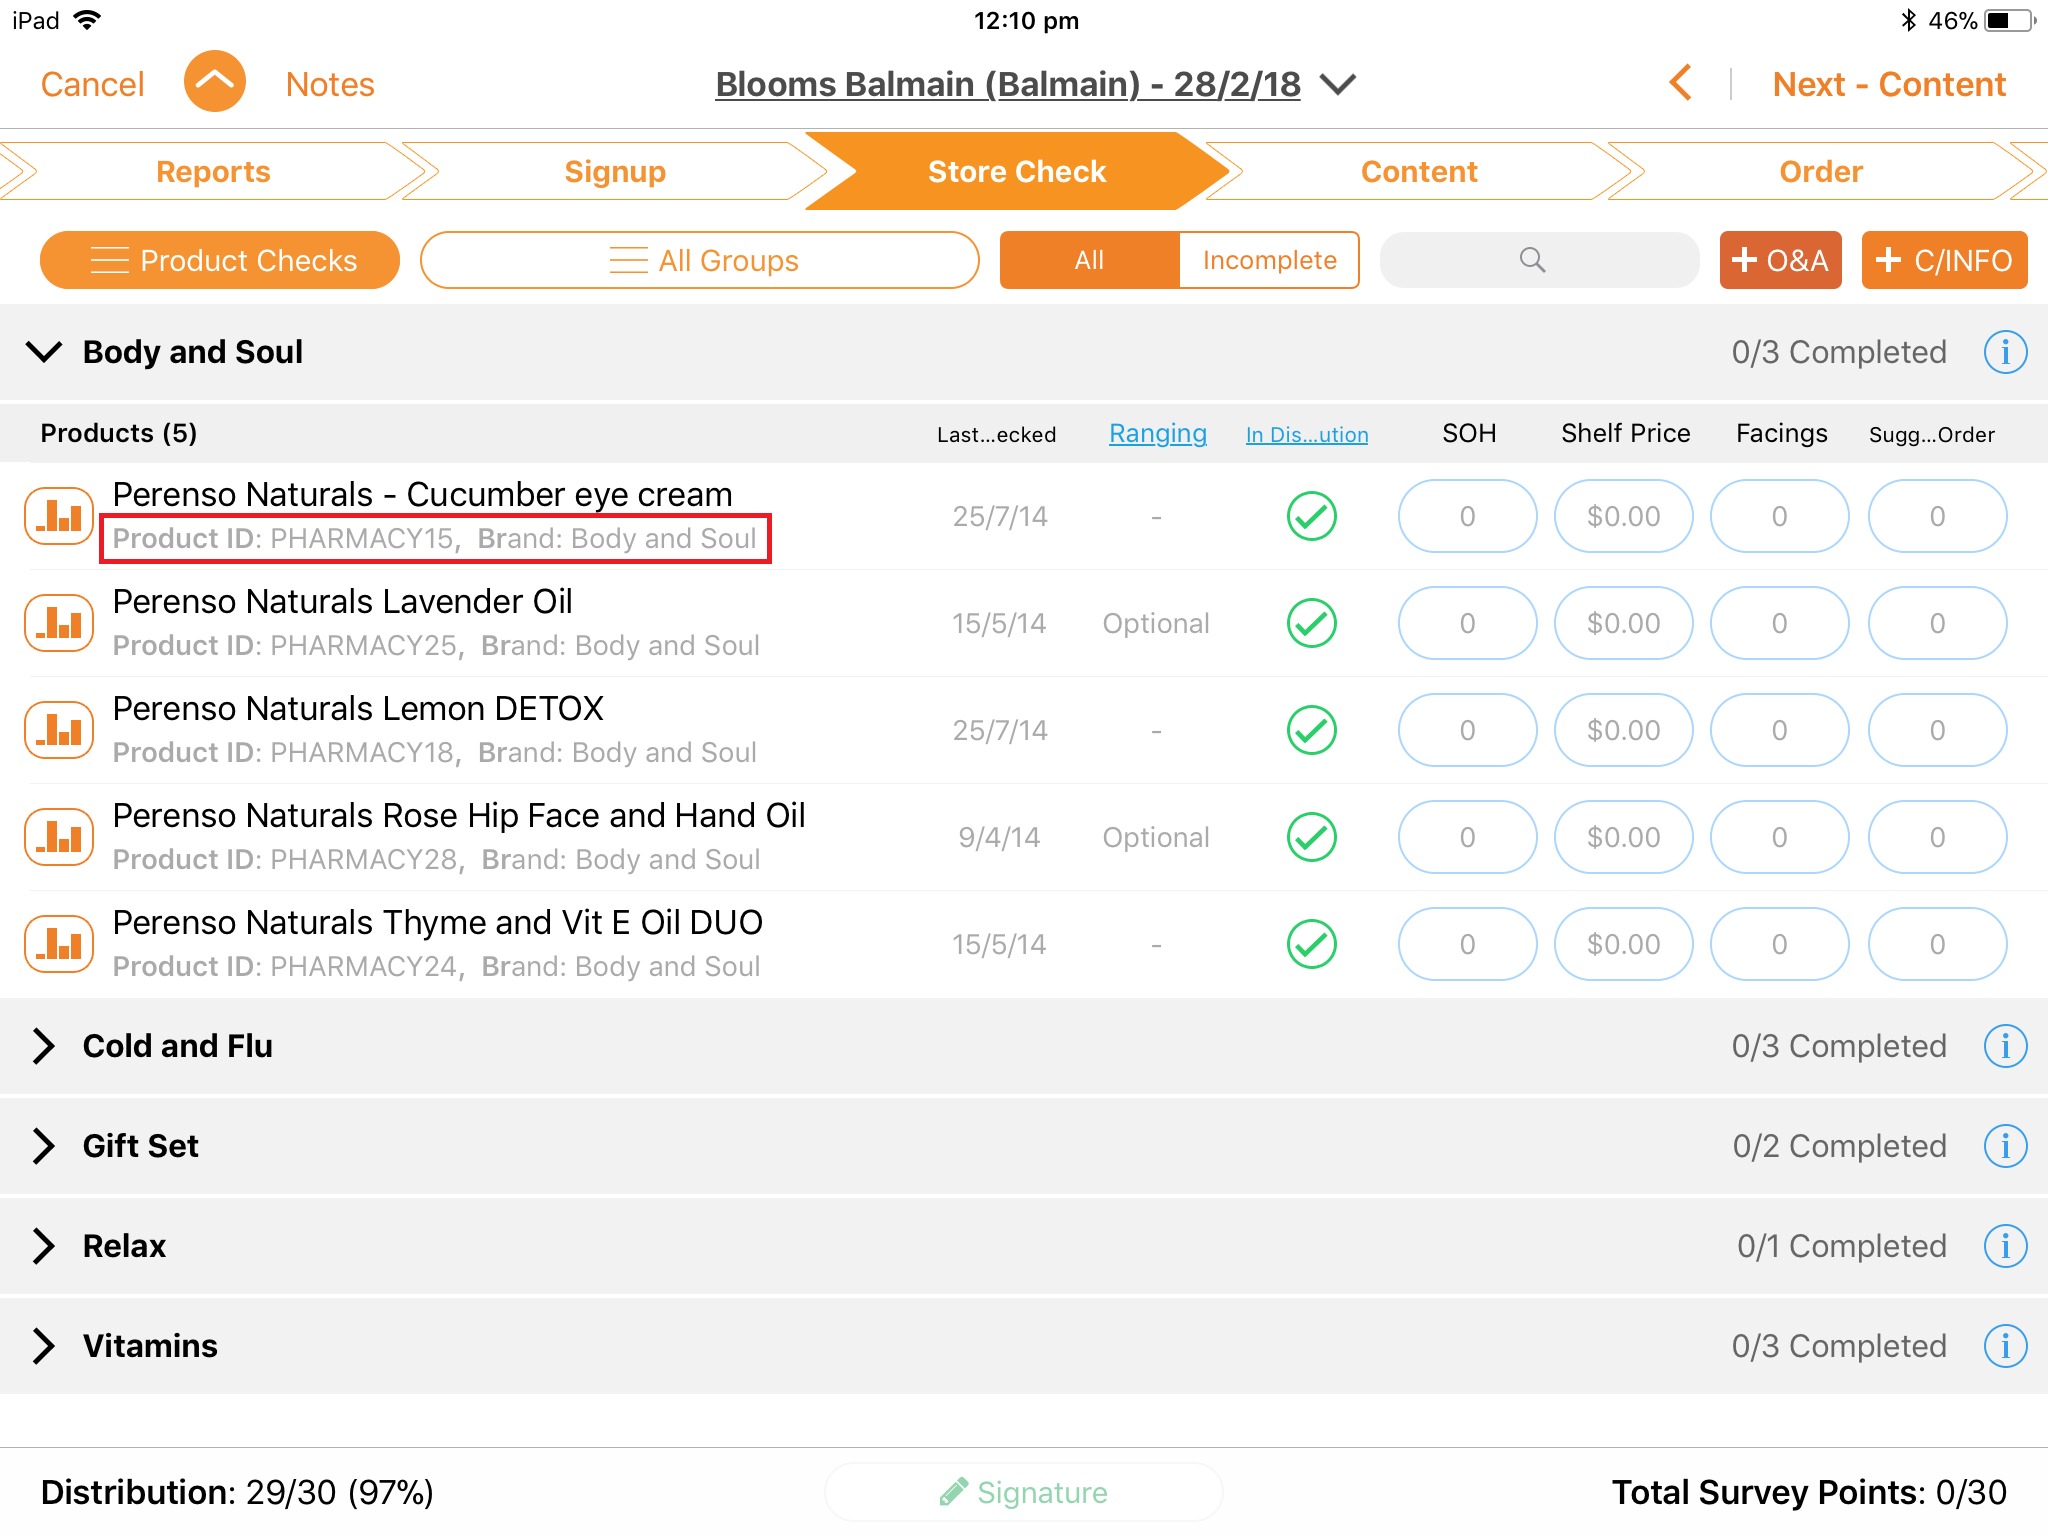
Task: Collapse the Body and Soul group
Action: 44,352
